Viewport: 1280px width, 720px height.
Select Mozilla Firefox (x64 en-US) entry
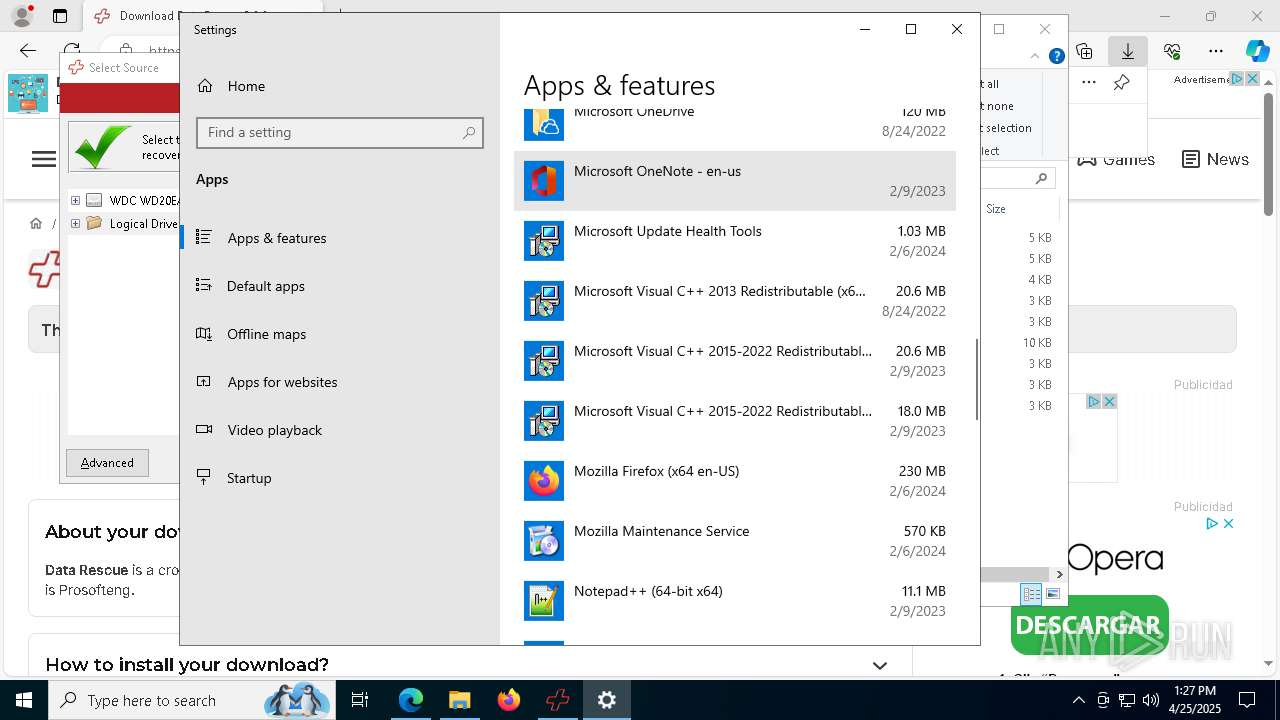point(735,481)
